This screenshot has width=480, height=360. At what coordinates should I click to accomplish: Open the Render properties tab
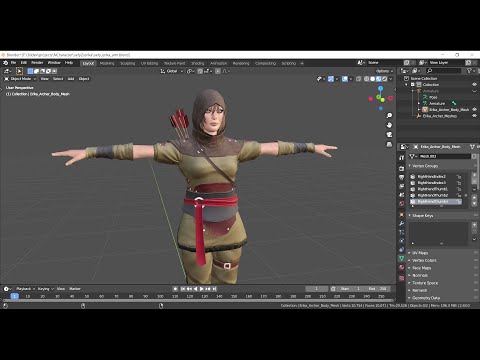coord(402,169)
